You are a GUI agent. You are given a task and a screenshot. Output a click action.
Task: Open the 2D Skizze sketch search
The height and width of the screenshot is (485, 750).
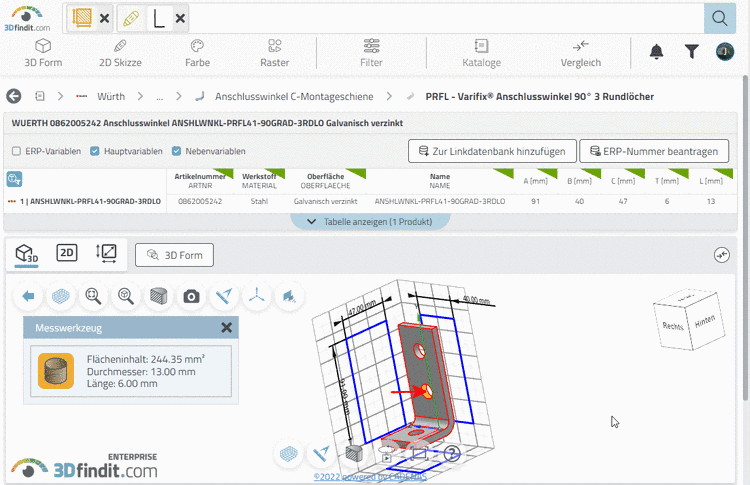120,53
